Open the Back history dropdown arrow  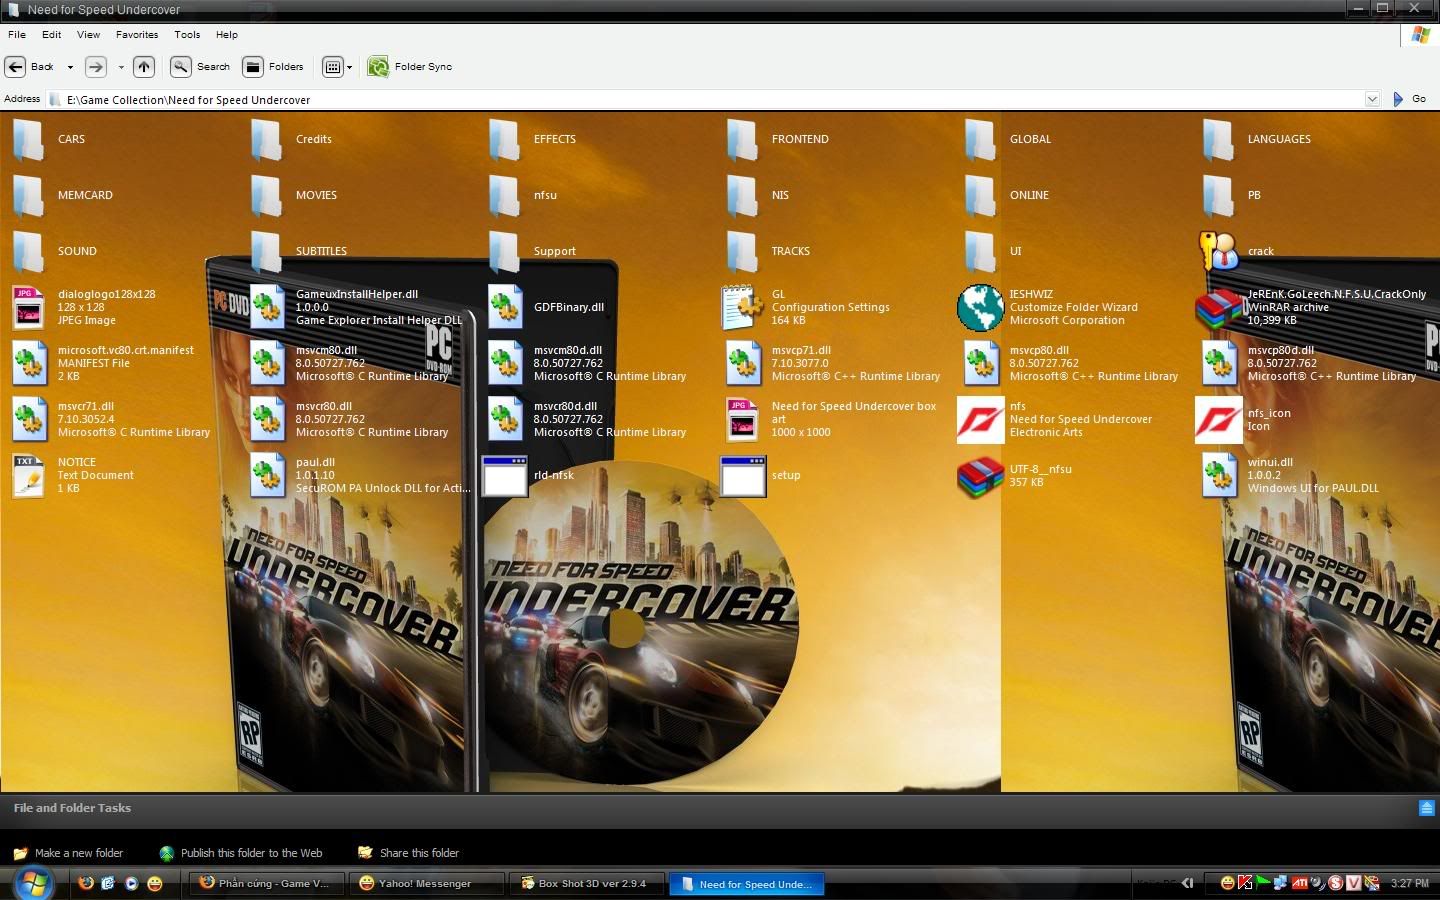70,67
